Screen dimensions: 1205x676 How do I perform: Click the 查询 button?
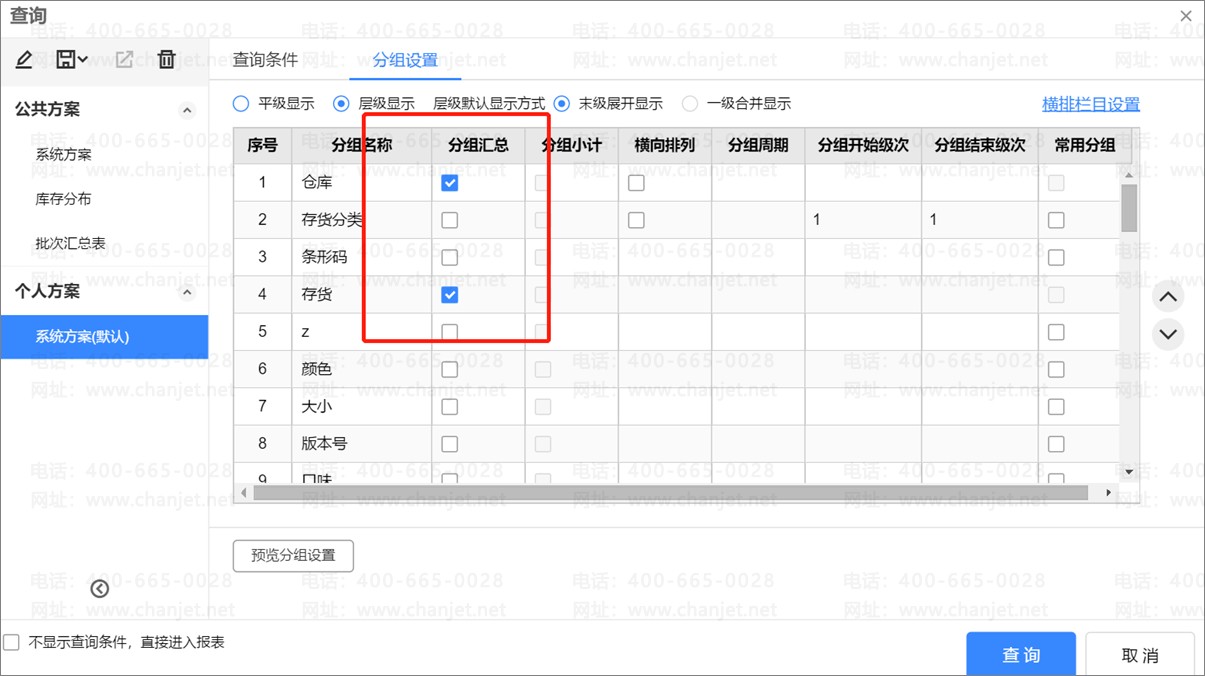(x=1021, y=655)
